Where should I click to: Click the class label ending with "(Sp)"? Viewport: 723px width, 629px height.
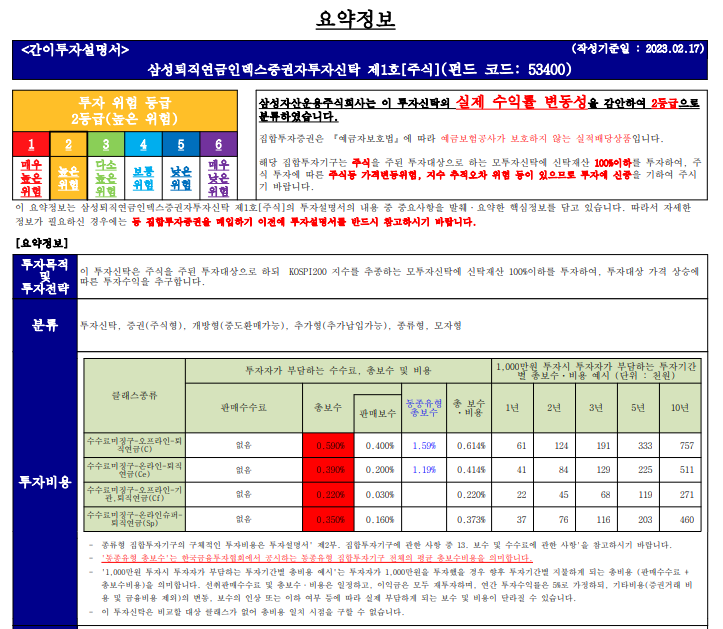[135, 519]
